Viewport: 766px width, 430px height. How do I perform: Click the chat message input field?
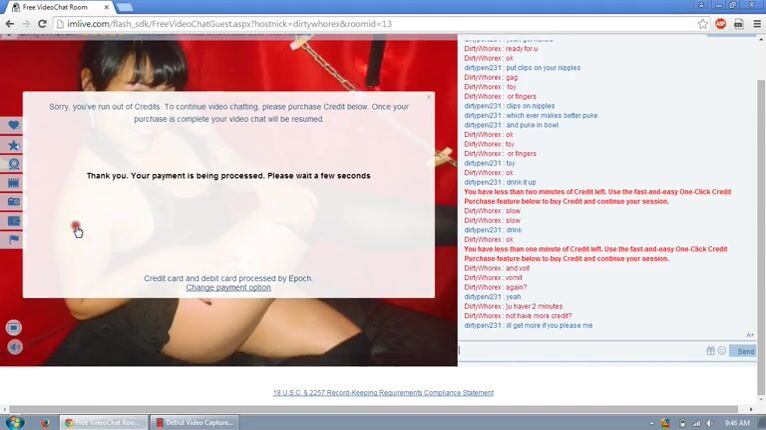pyautogui.click(x=580, y=351)
